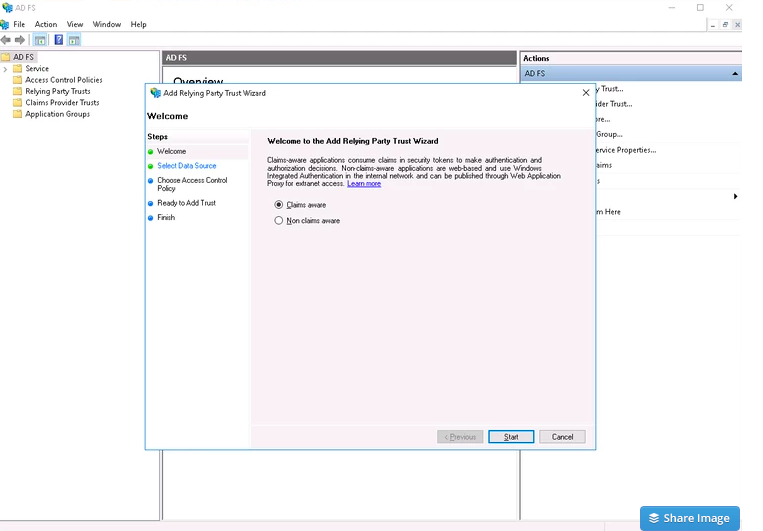Screen dimensions: 763x531
Task: Expand the Service tree node
Action: [5, 69]
